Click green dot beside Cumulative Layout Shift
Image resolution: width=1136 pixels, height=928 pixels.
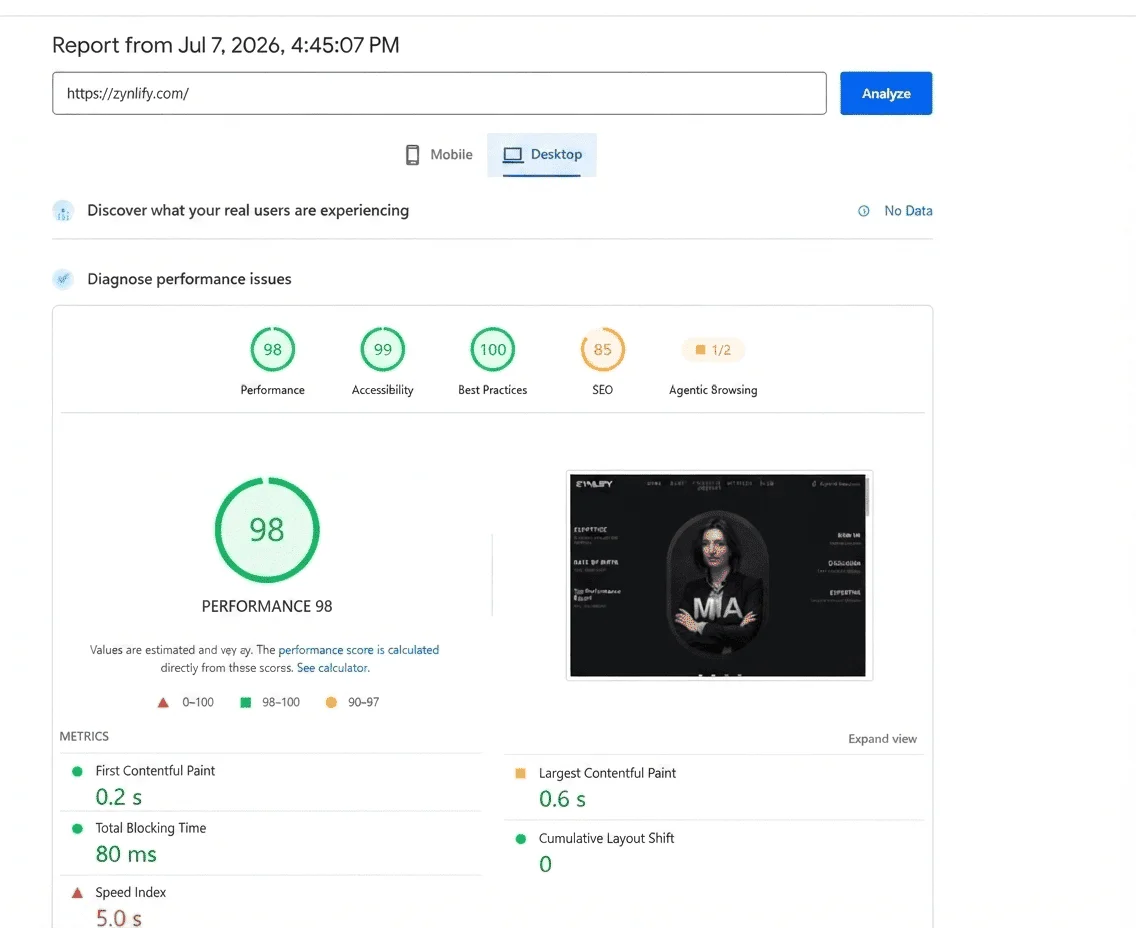point(520,839)
